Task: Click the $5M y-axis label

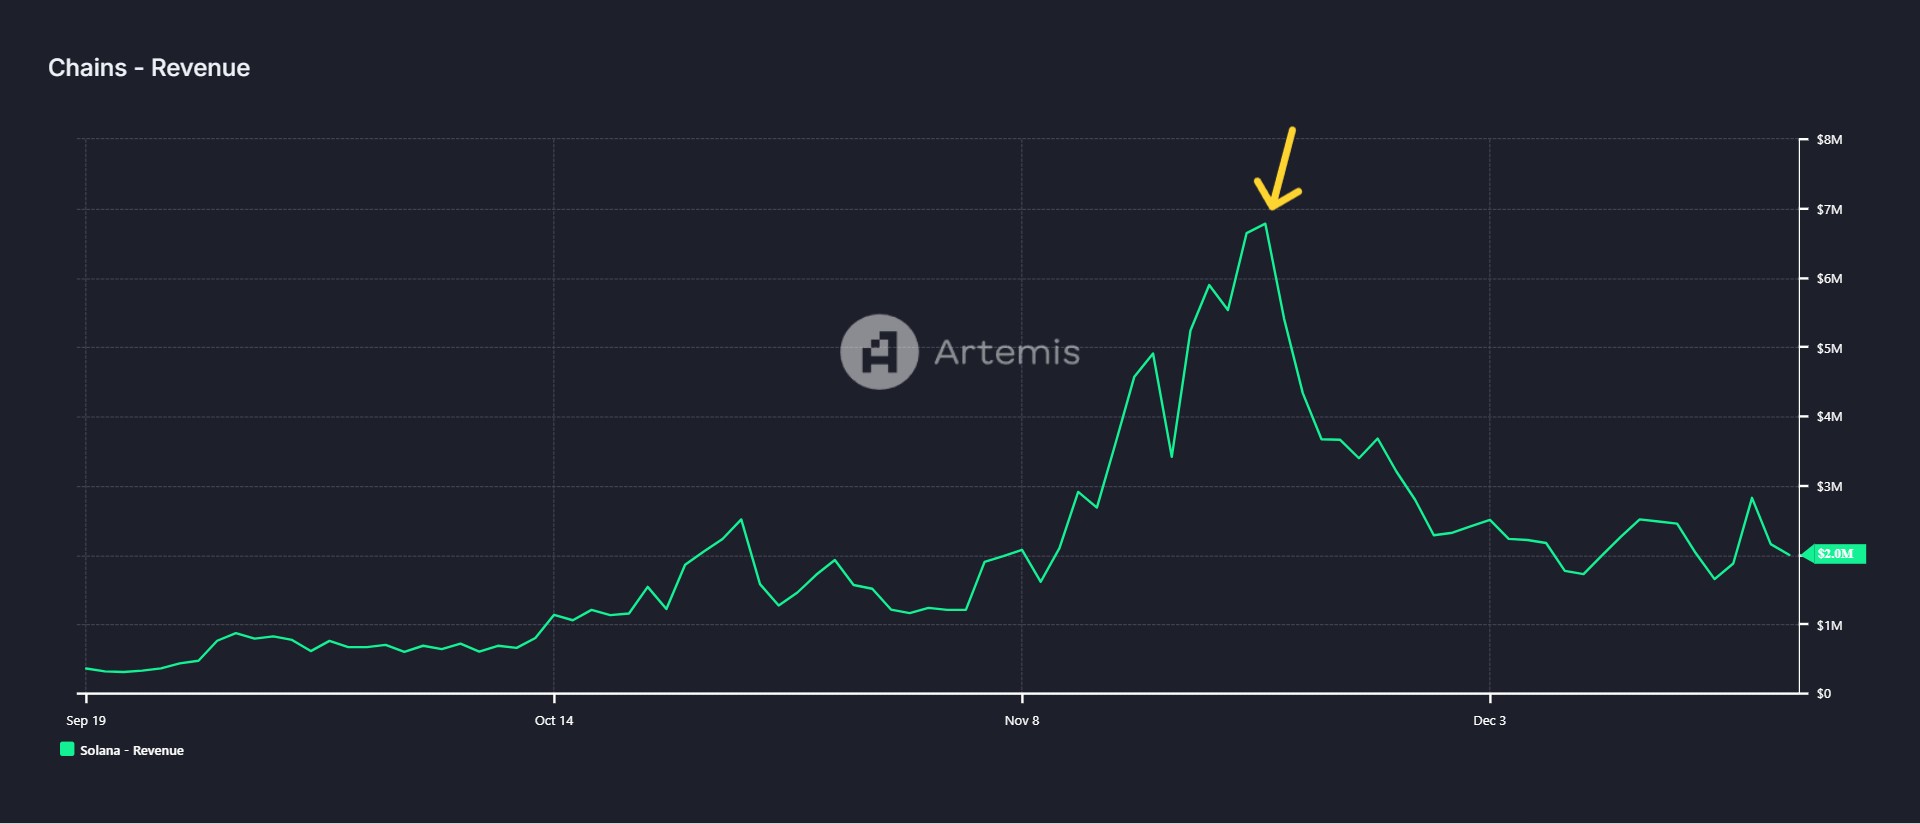Action: pos(1829,348)
